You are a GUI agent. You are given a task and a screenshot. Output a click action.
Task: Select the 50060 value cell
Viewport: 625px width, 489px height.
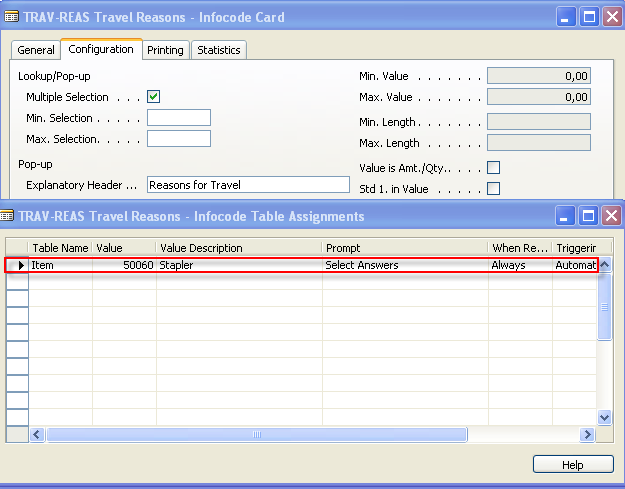click(x=124, y=265)
